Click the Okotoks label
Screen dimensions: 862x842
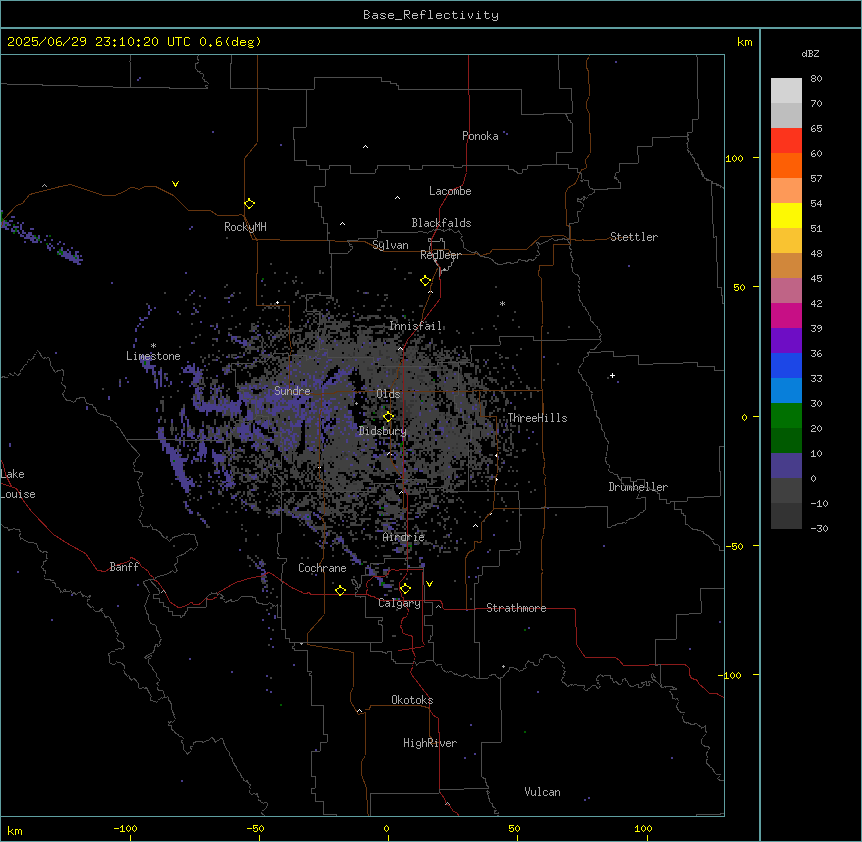(412, 700)
